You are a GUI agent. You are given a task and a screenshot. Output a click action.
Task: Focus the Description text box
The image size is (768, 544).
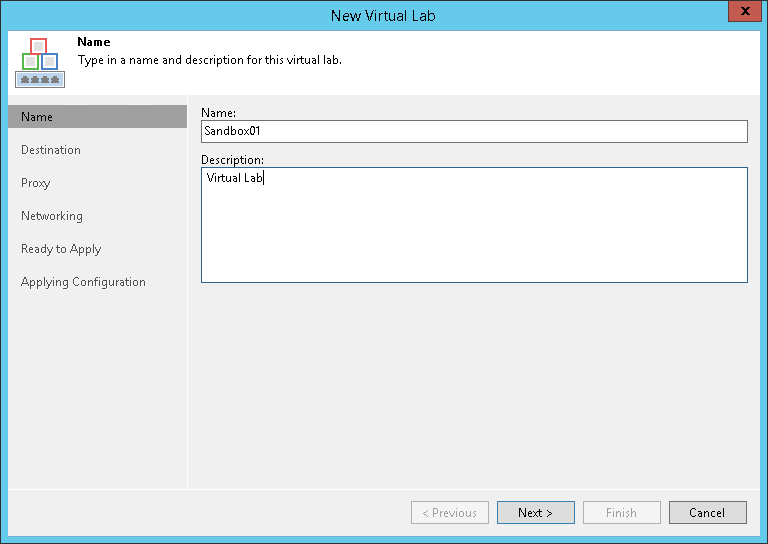(x=474, y=225)
